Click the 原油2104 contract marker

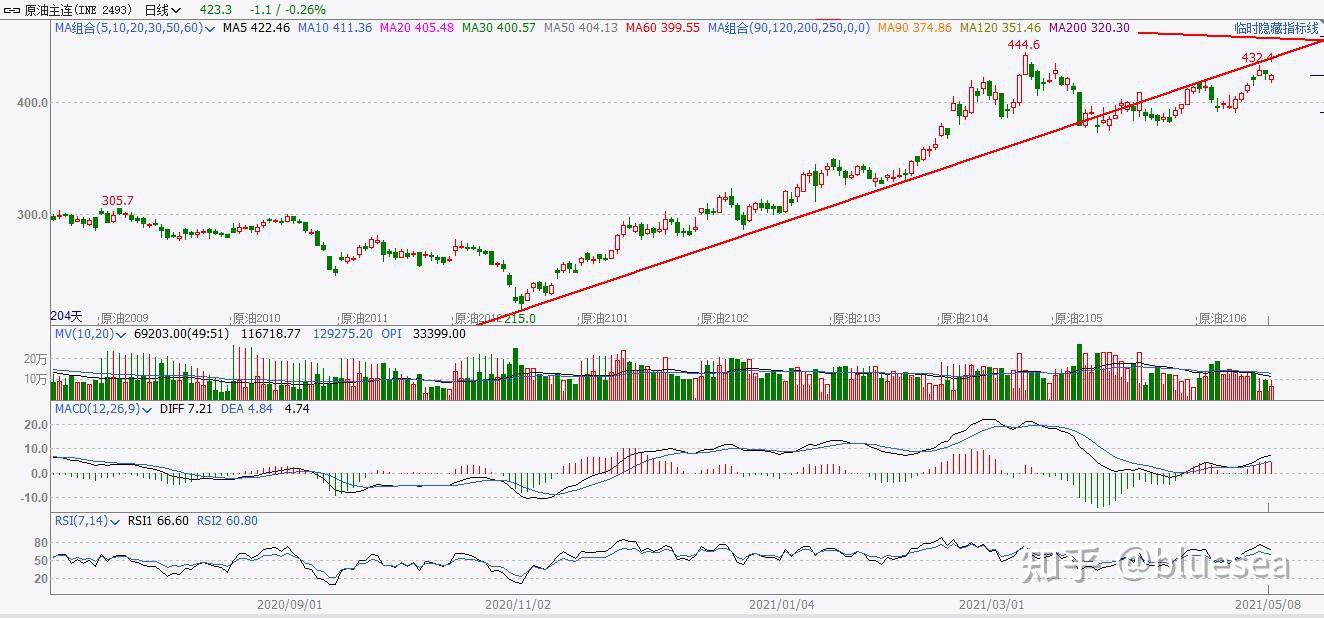(963, 318)
